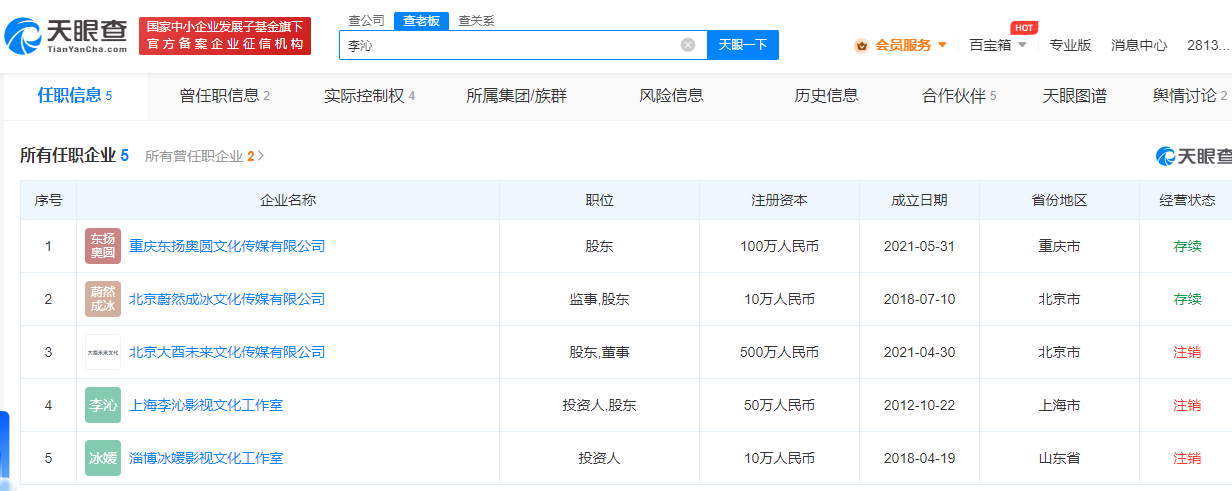The height and width of the screenshot is (491, 1232).
Task: Click the 天眼一下 search button
Action: [x=743, y=45]
